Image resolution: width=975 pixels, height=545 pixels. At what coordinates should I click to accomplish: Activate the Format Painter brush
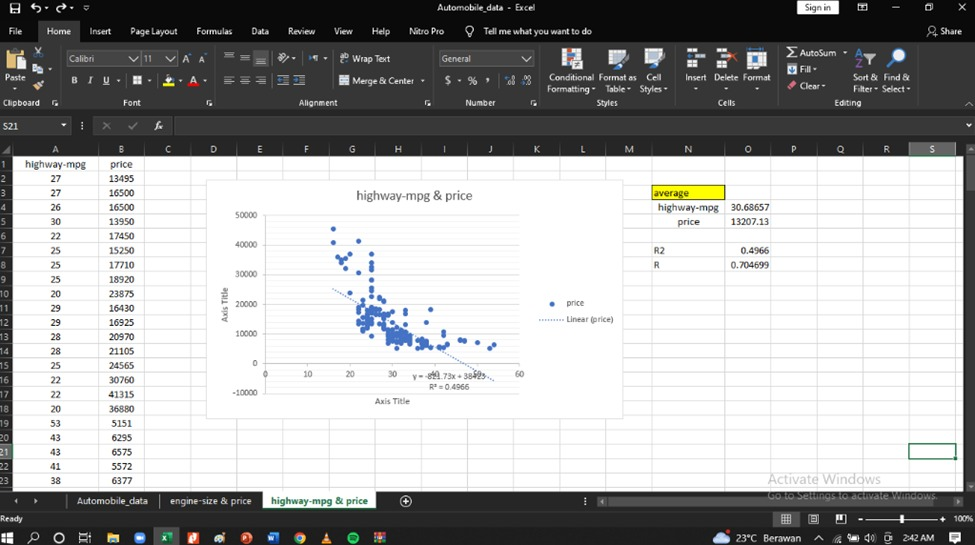(39, 85)
